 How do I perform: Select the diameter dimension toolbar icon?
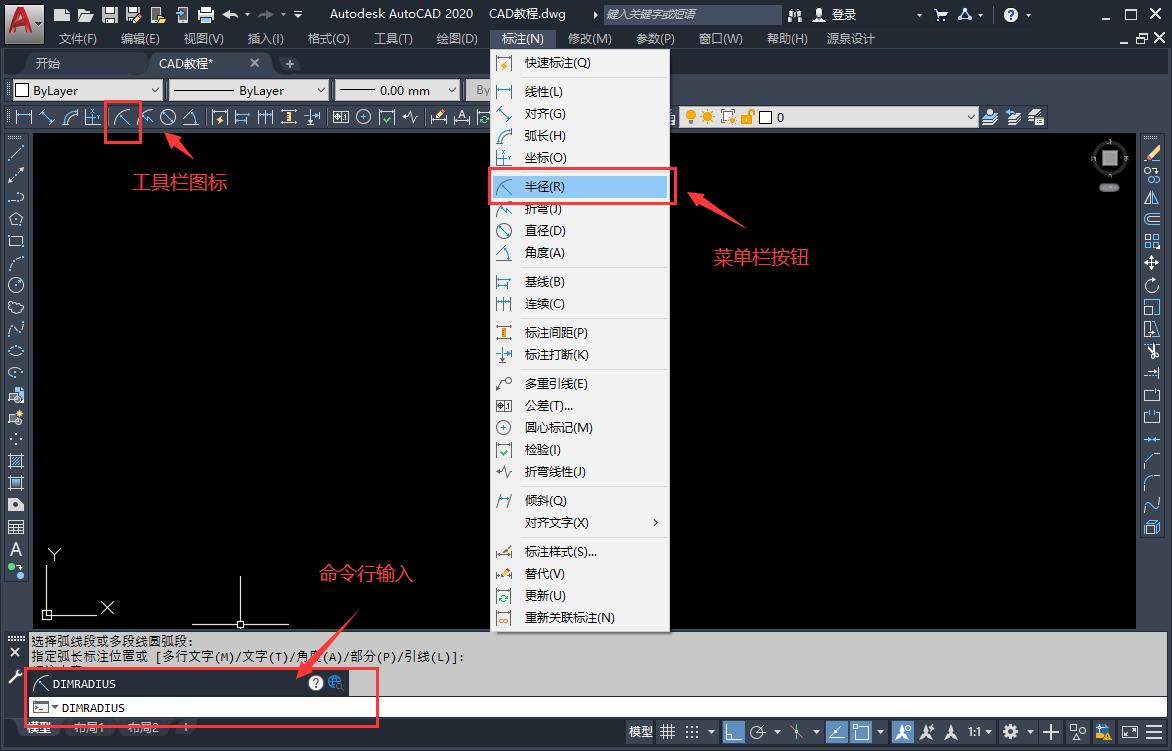[x=168, y=117]
